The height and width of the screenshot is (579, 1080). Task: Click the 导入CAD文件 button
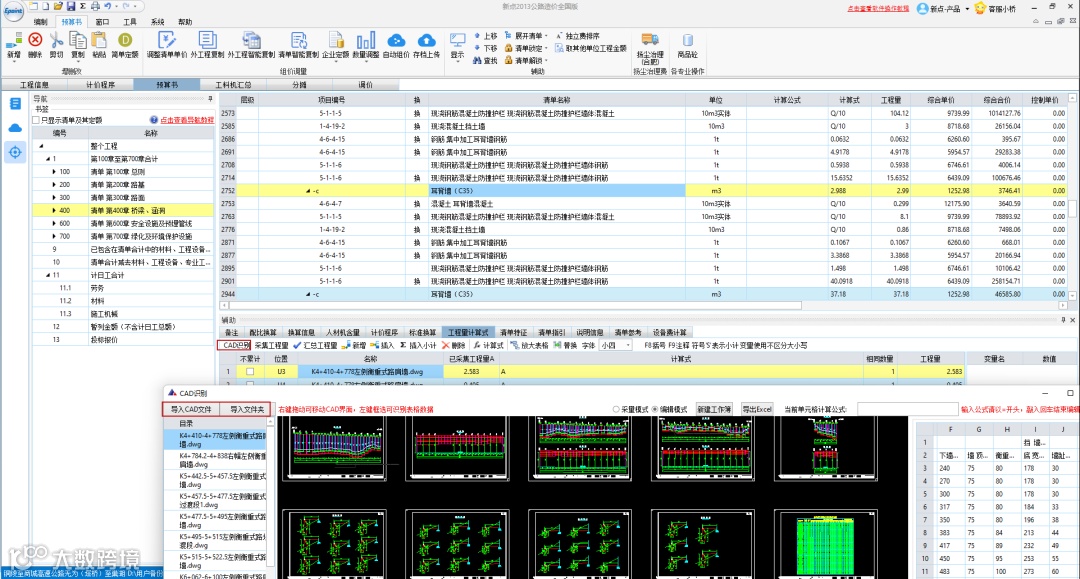point(191,410)
